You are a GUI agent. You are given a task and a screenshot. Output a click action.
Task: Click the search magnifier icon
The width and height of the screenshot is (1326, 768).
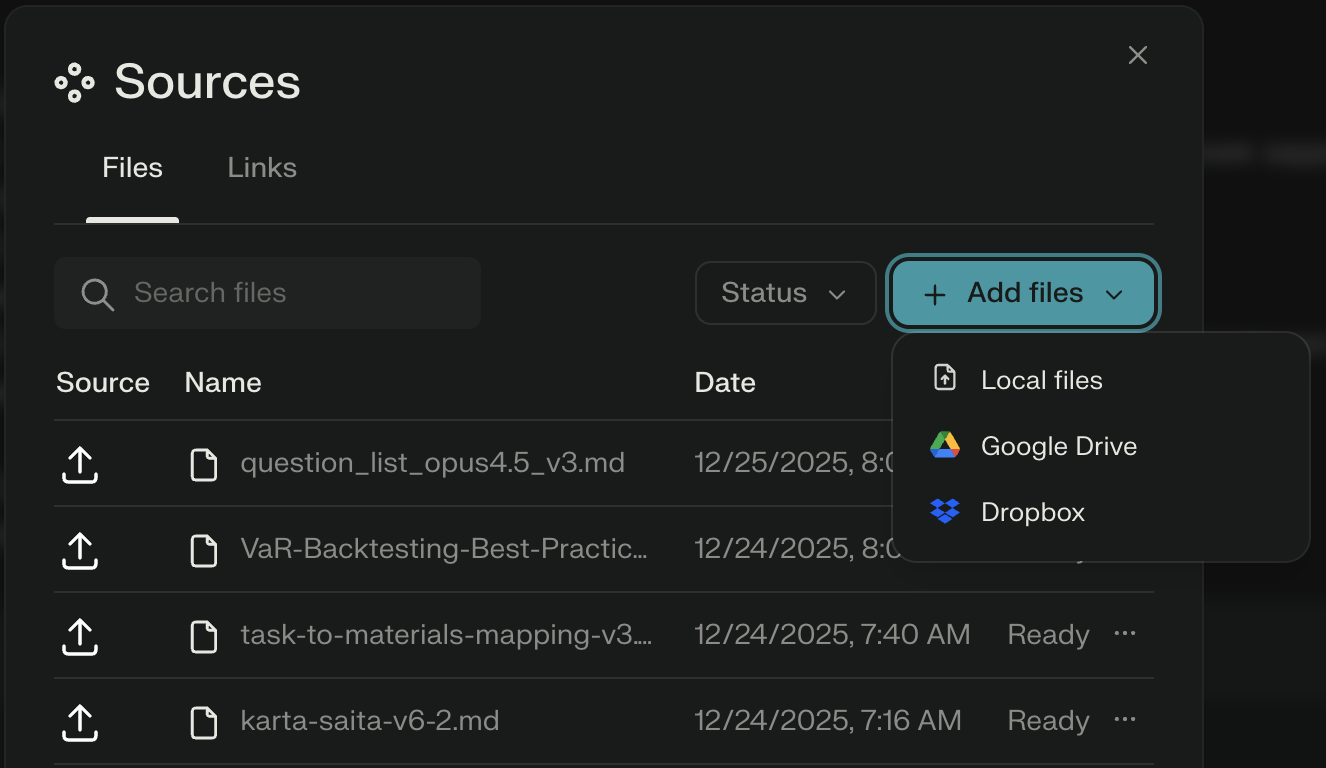point(97,294)
